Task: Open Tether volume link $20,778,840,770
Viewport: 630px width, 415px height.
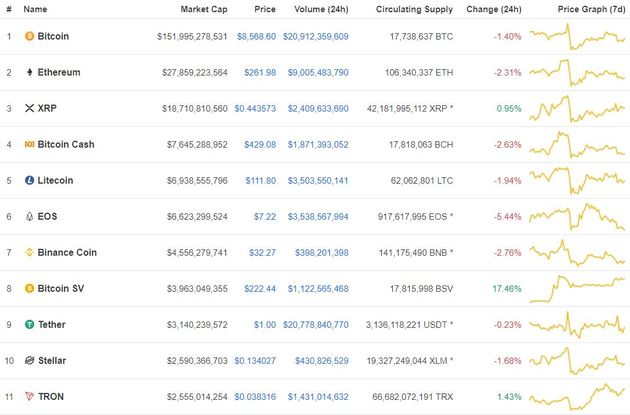Action: [315, 325]
